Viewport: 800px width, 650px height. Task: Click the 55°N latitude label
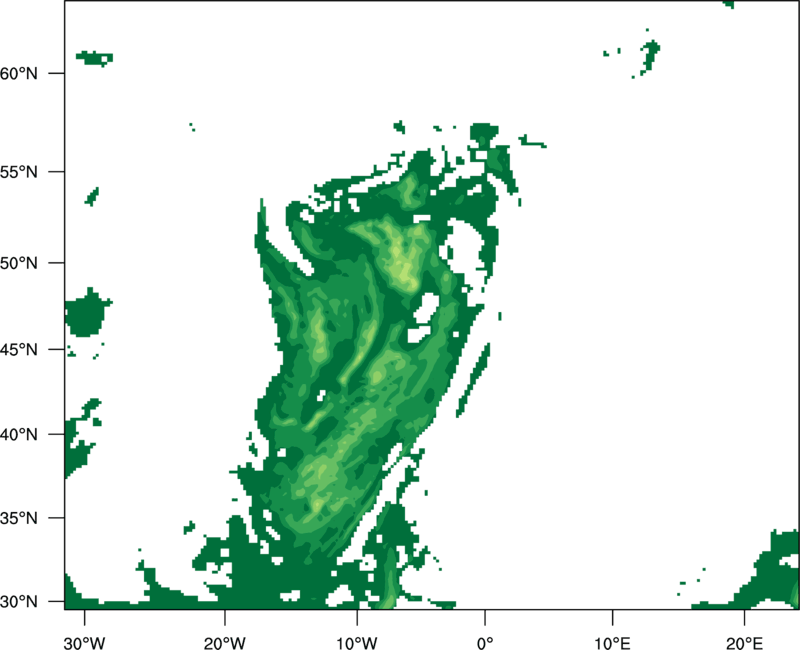coord(19,172)
